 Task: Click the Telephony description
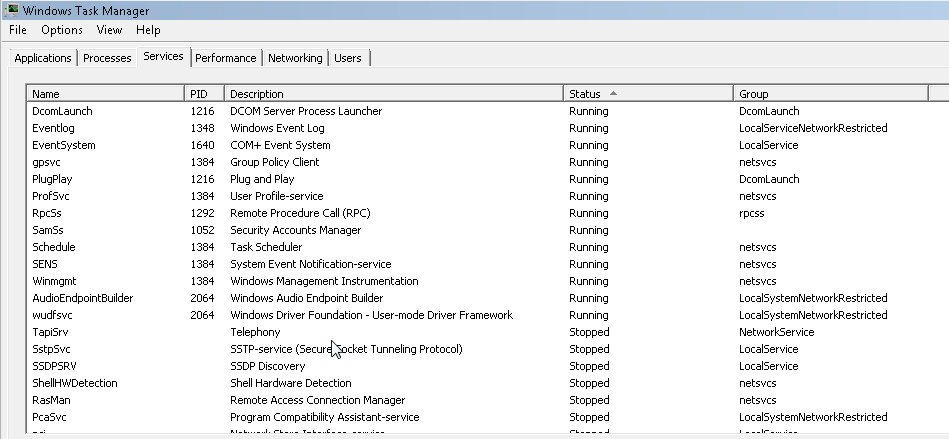(x=255, y=332)
